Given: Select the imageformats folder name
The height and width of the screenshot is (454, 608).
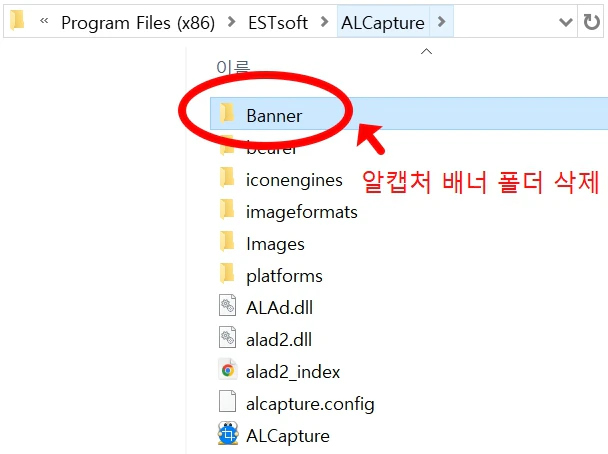Looking at the screenshot, I should coord(302,212).
